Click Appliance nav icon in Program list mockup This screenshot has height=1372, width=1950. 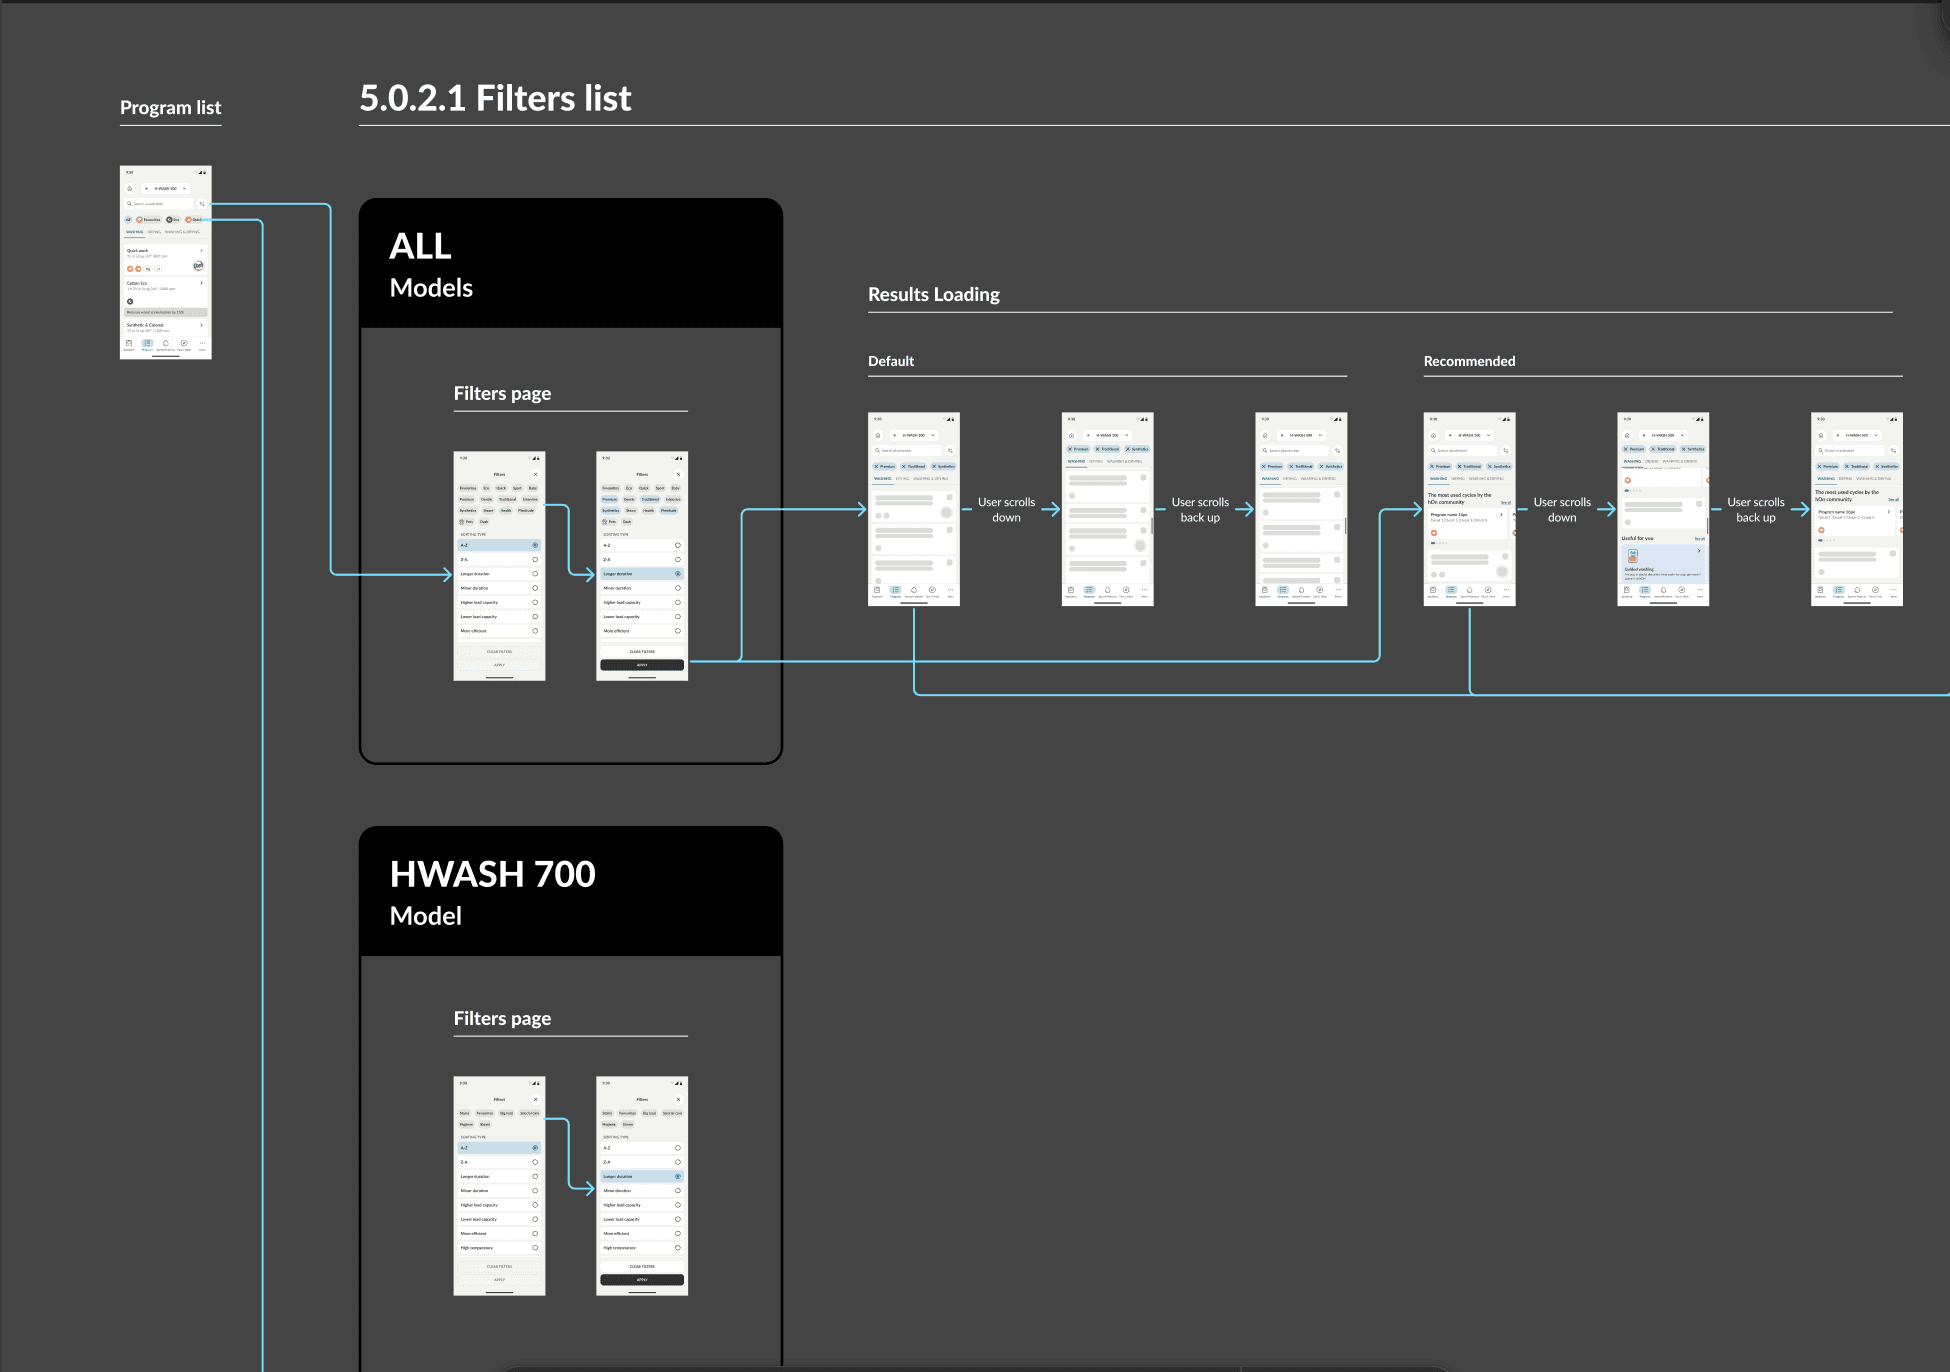tap(129, 344)
